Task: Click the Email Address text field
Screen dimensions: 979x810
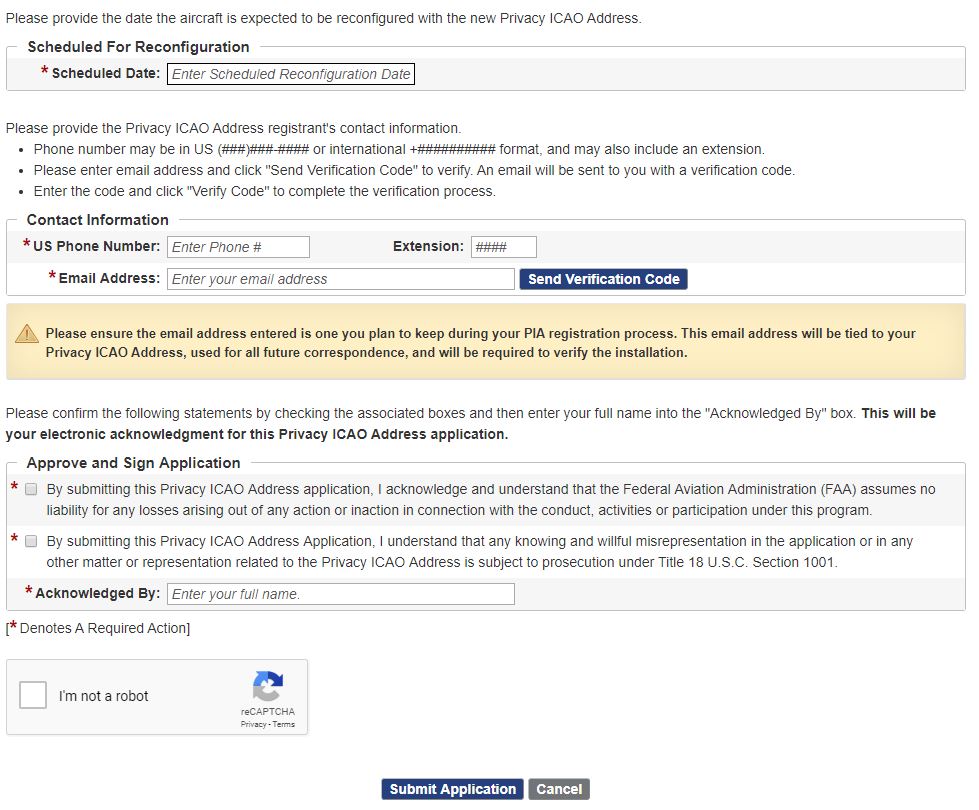Action: [x=340, y=279]
